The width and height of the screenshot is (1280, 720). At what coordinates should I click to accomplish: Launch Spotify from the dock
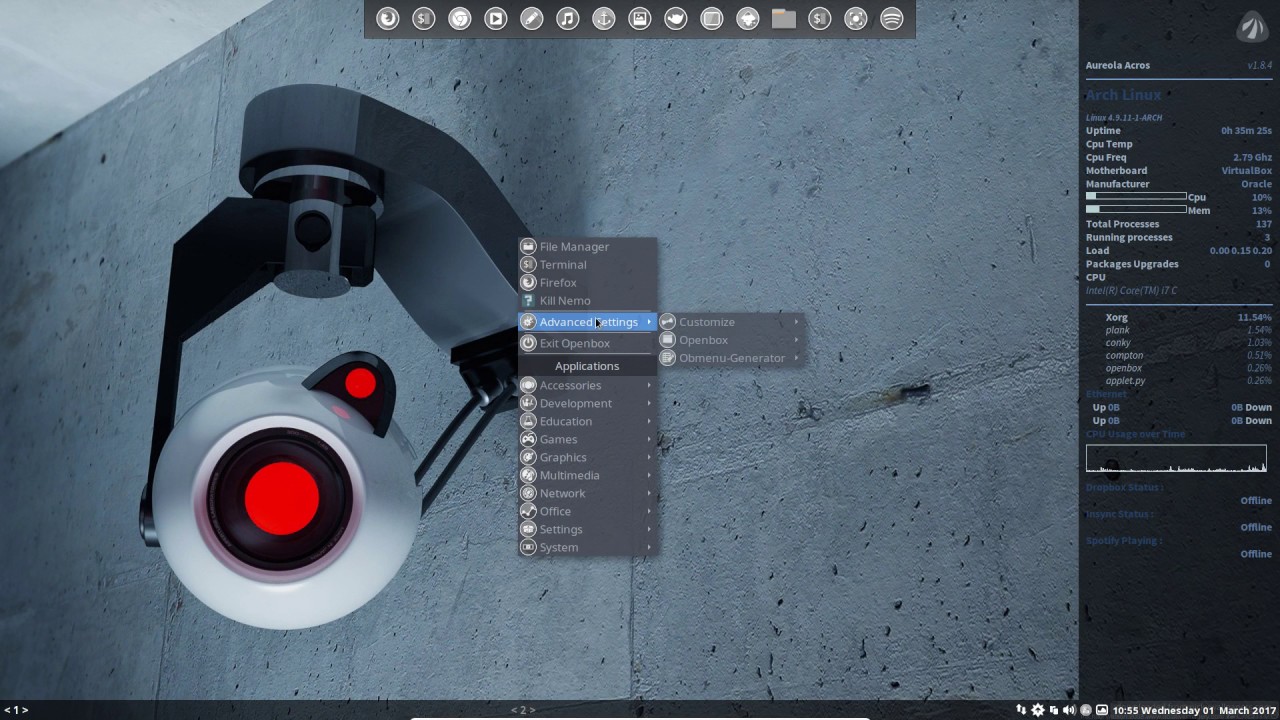[891, 18]
